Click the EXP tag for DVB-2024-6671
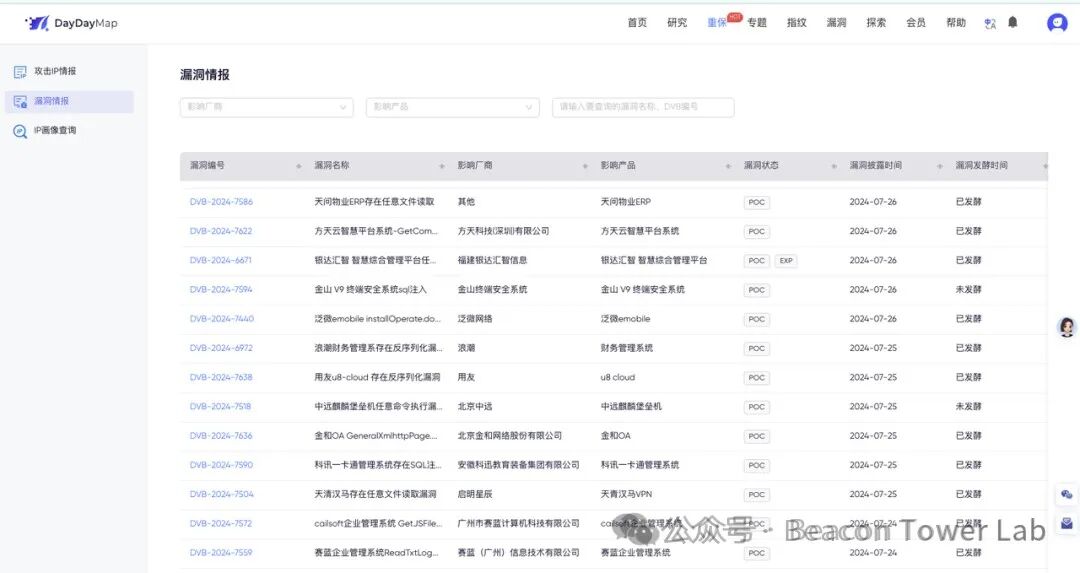The width and height of the screenshot is (1080, 573). click(x=786, y=261)
